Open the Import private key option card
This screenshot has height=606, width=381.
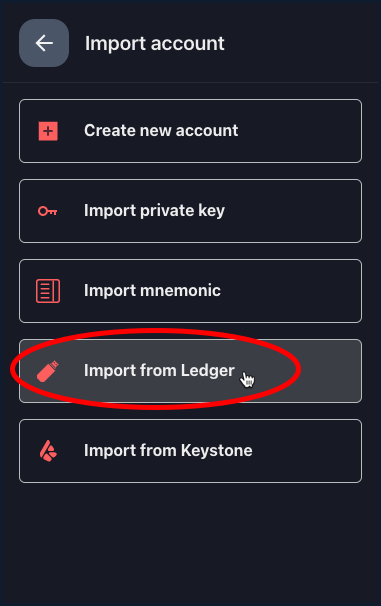tap(190, 211)
